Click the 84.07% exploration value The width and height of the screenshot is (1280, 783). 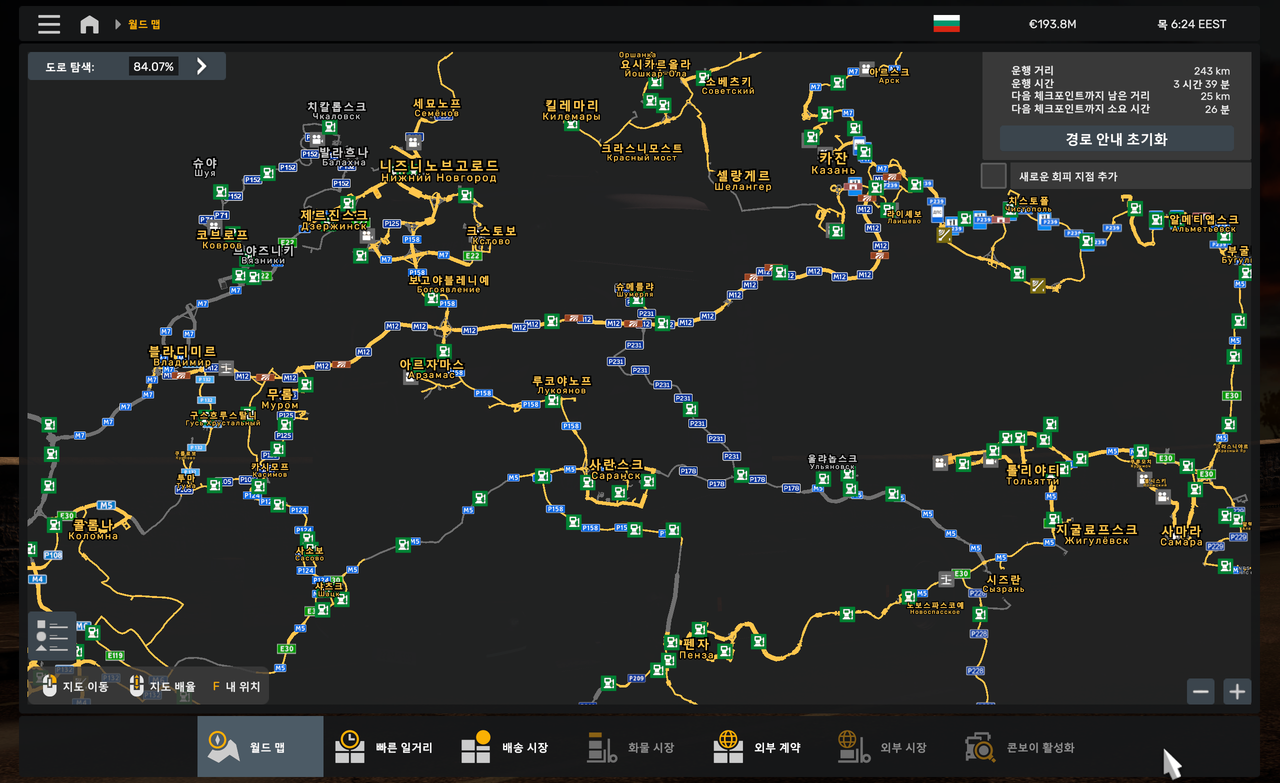coord(153,67)
